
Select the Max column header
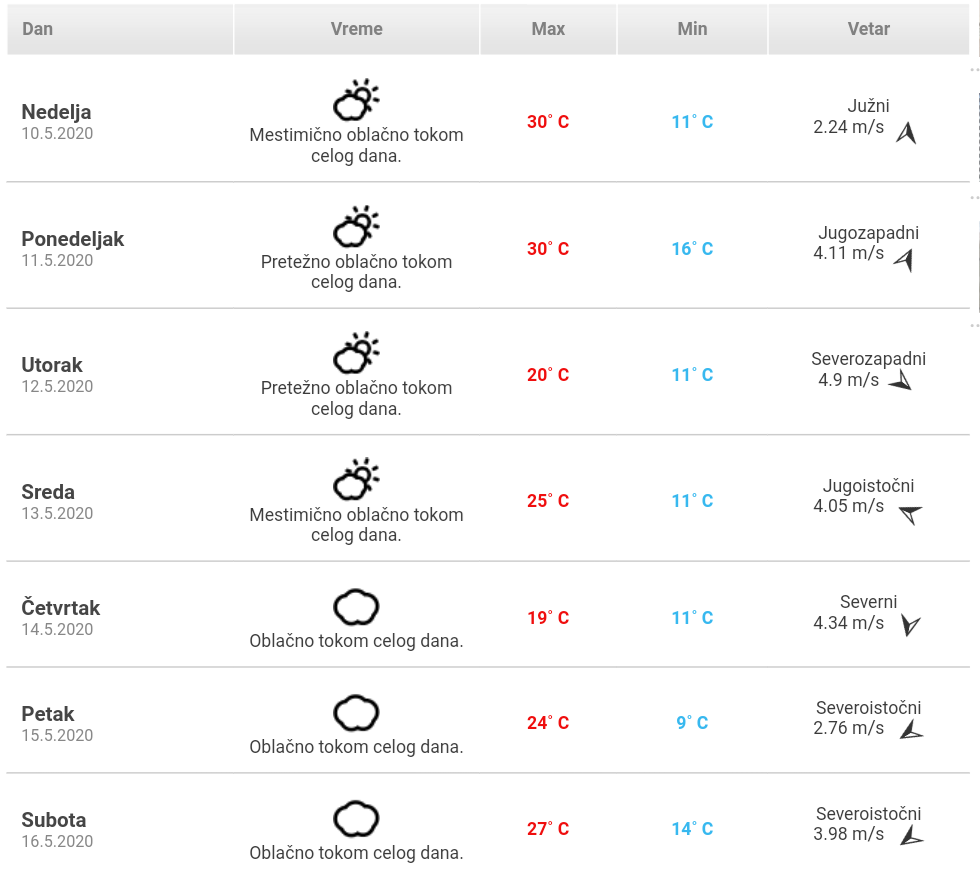[548, 29]
